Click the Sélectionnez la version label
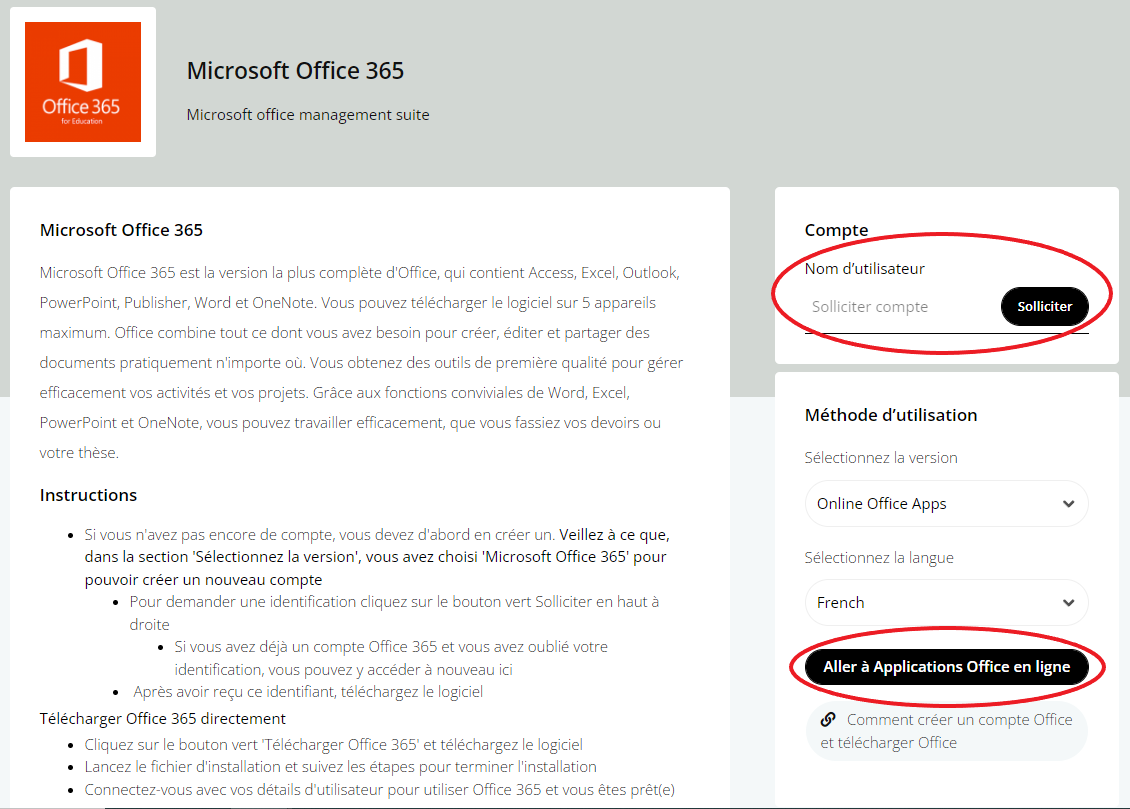Screen dimensions: 1130x809 (881, 457)
